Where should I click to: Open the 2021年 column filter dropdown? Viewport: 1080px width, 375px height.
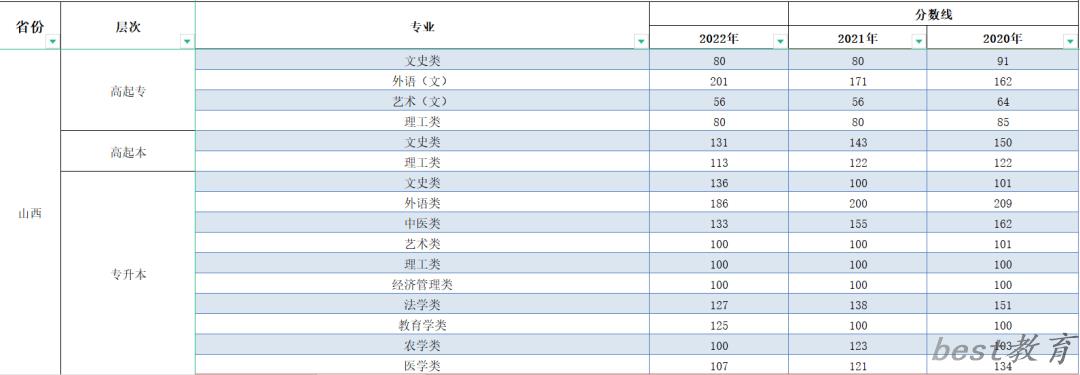click(x=918, y=42)
